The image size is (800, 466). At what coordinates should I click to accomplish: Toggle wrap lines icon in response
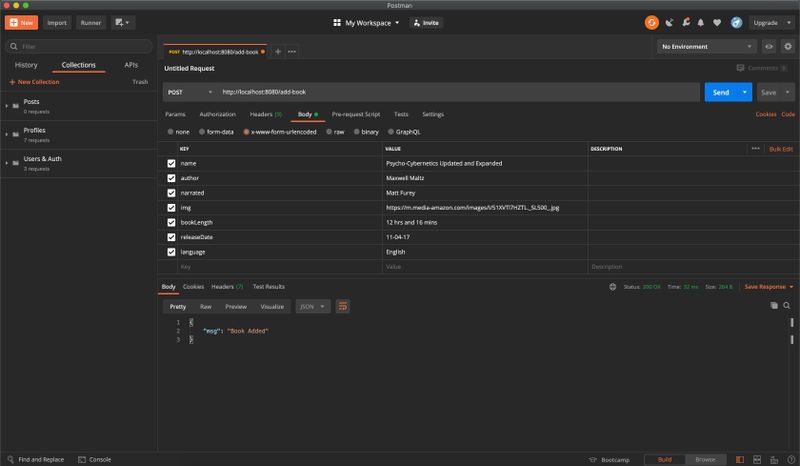click(x=343, y=306)
